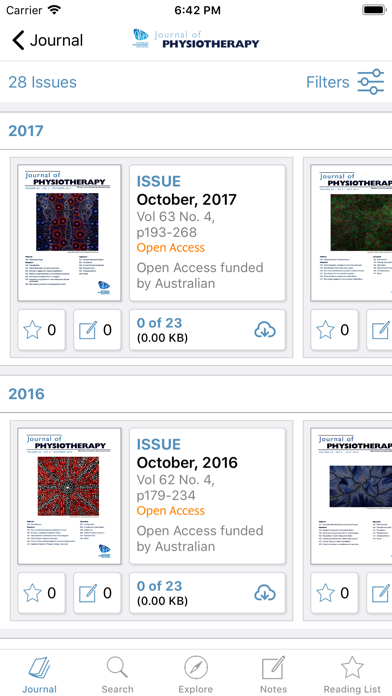Open the Filters slider icon
Viewport: 392px width, 696px height.
click(x=371, y=82)
